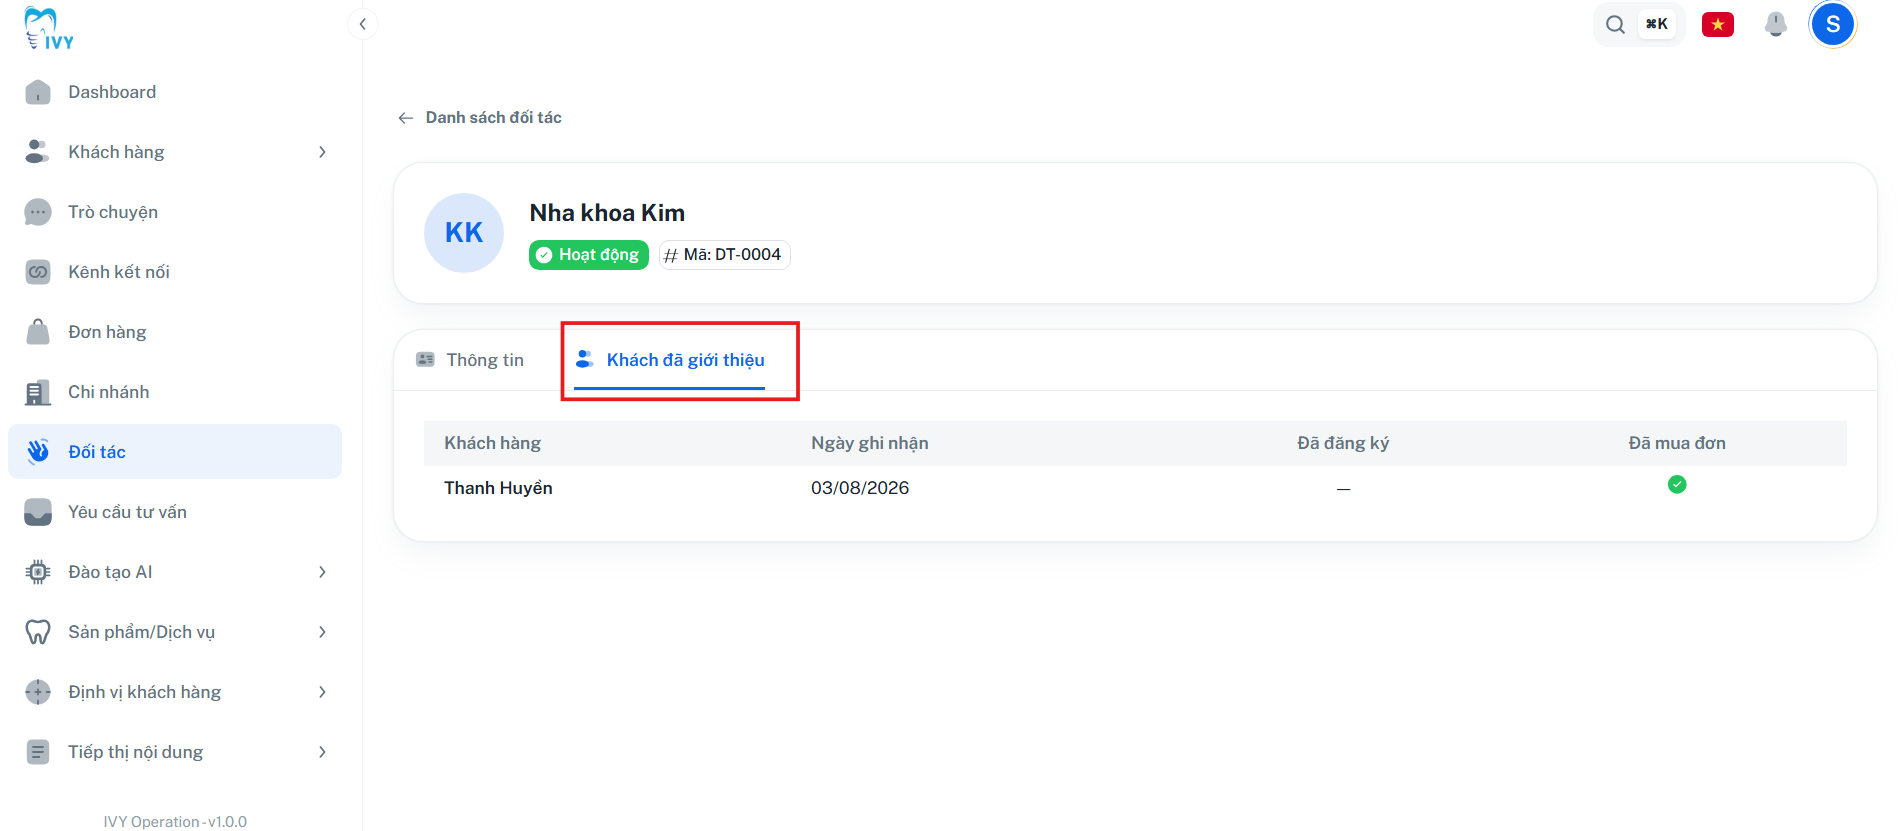1901x831 pixels.
Task: Click the green check in Đã mua đơn
Action: [1677, 485]
